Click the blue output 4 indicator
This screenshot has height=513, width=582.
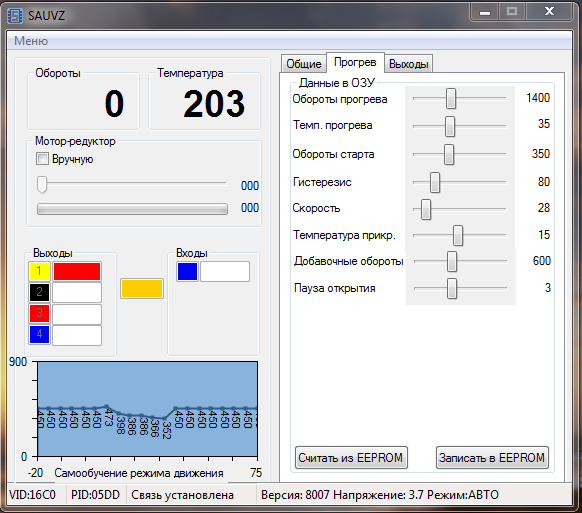point(39,334)
